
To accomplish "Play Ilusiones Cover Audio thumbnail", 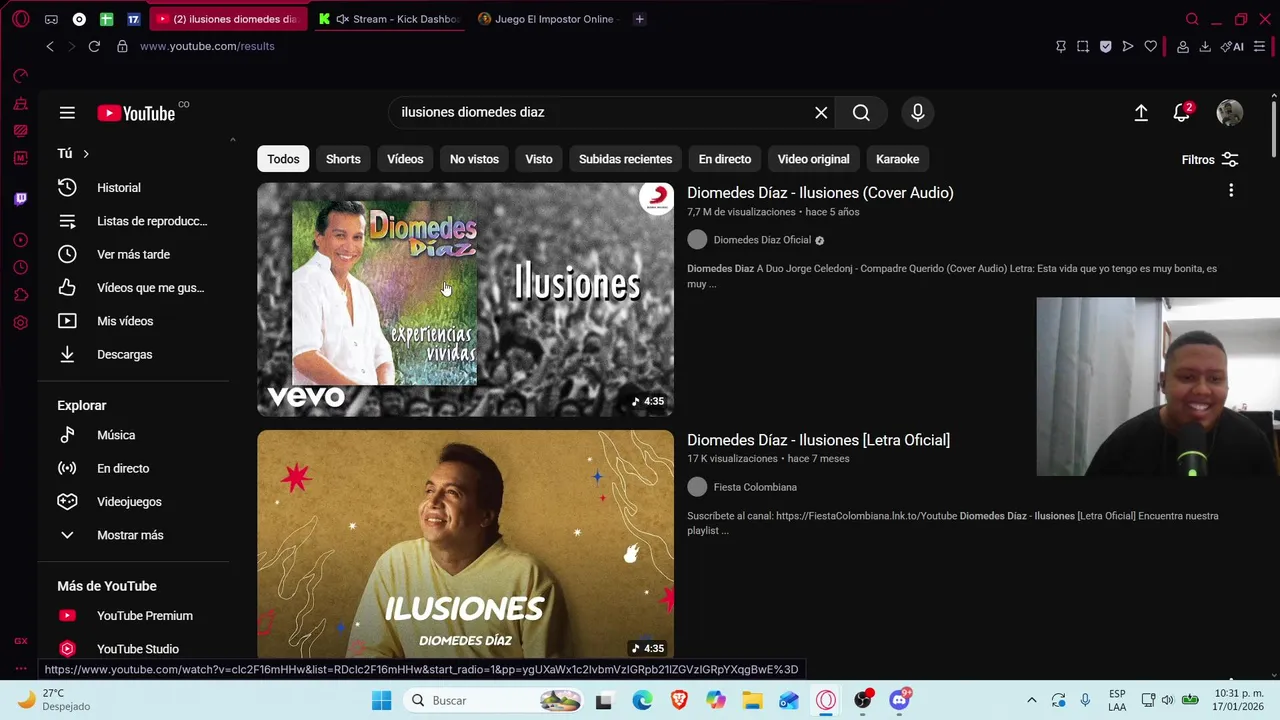I will point(465,299).
